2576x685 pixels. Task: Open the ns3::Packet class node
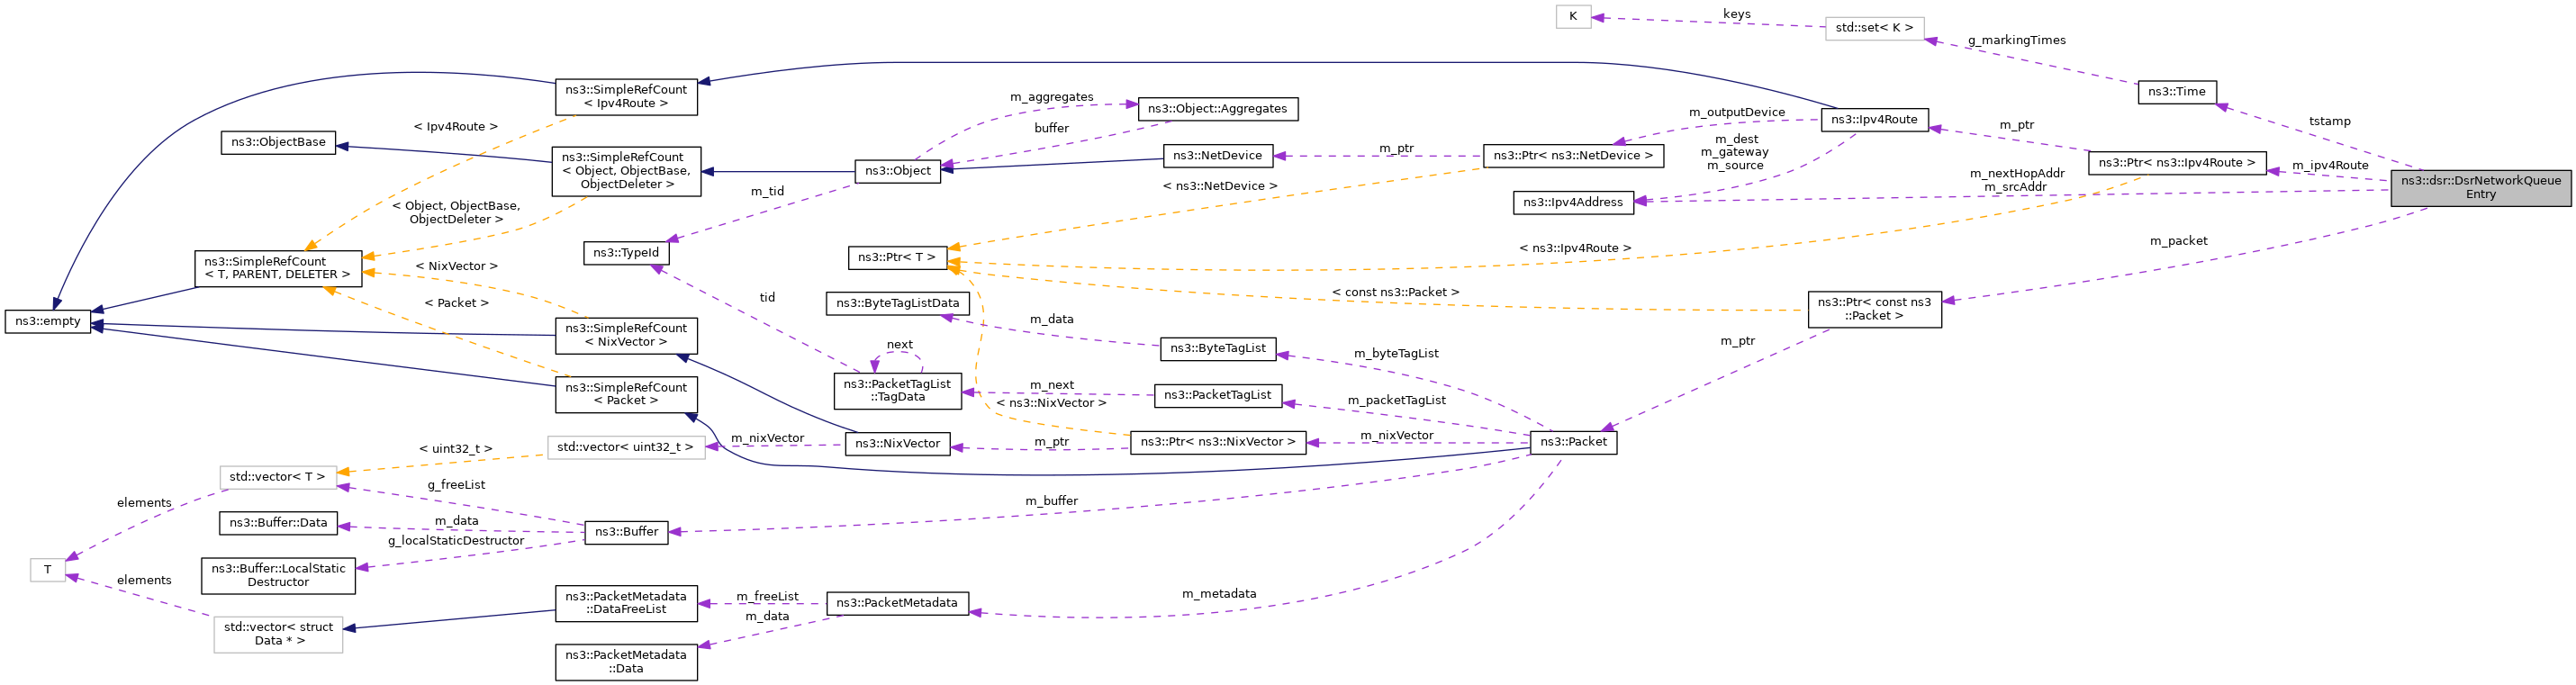tap(1573, 442)
